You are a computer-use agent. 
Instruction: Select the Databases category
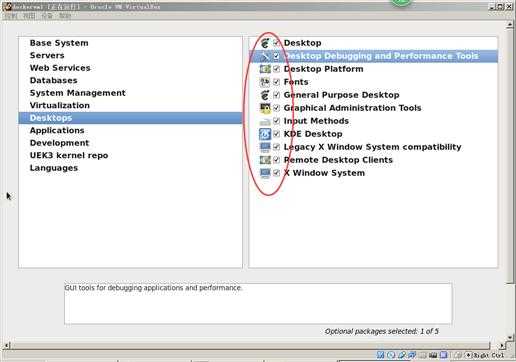pyautogui.click(x=130, y=80)
